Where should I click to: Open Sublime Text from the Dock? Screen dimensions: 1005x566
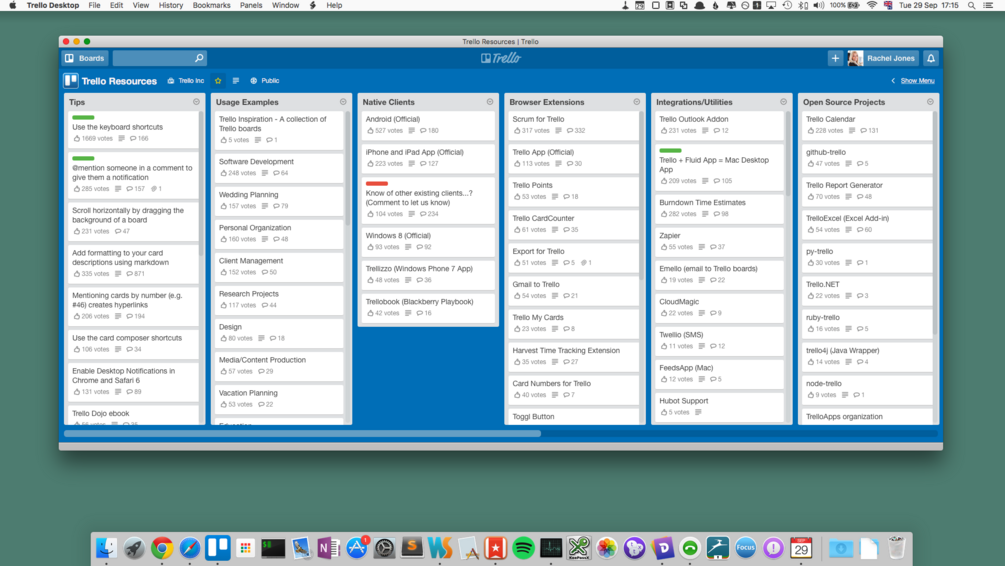(412, 547)
